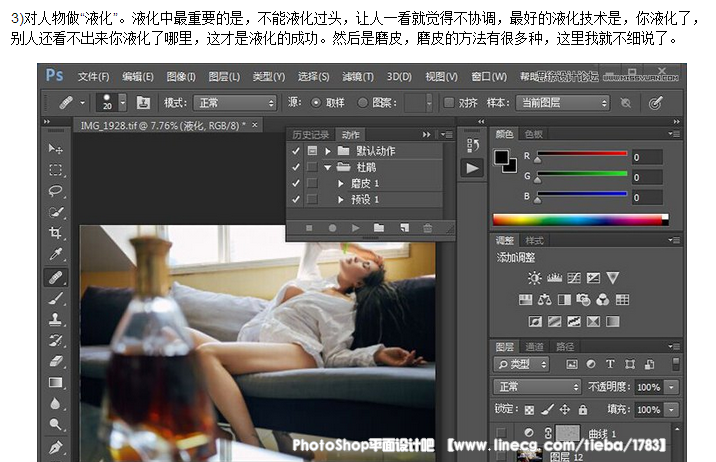Switch to the 历史记录 tab
This screenshot has height=462, width=716.
[311, 135]
